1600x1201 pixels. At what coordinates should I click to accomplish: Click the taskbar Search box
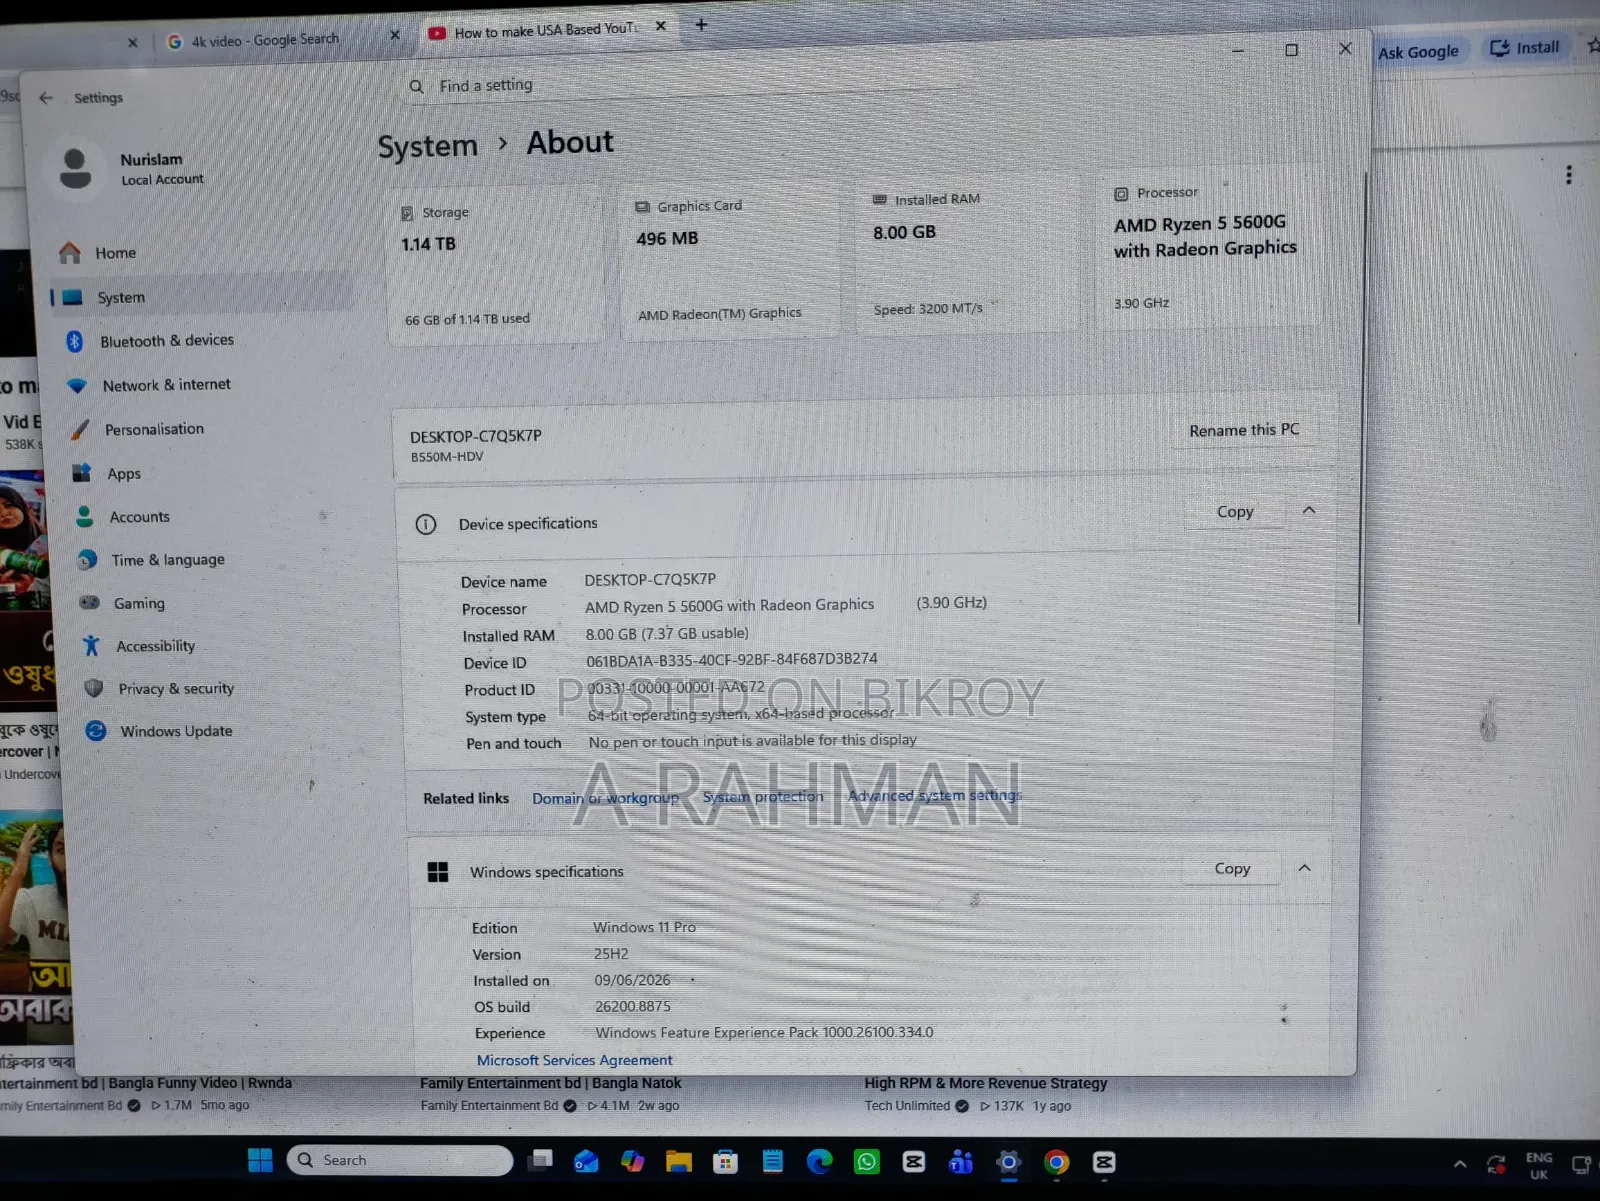[400, 1160]
